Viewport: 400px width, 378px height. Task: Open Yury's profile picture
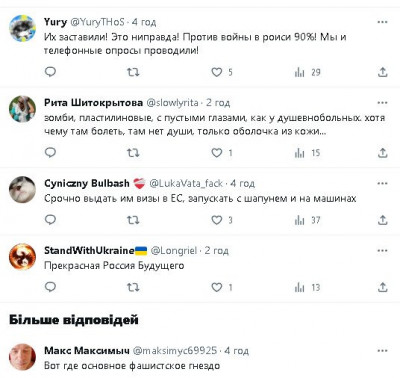tap(22, 28)
